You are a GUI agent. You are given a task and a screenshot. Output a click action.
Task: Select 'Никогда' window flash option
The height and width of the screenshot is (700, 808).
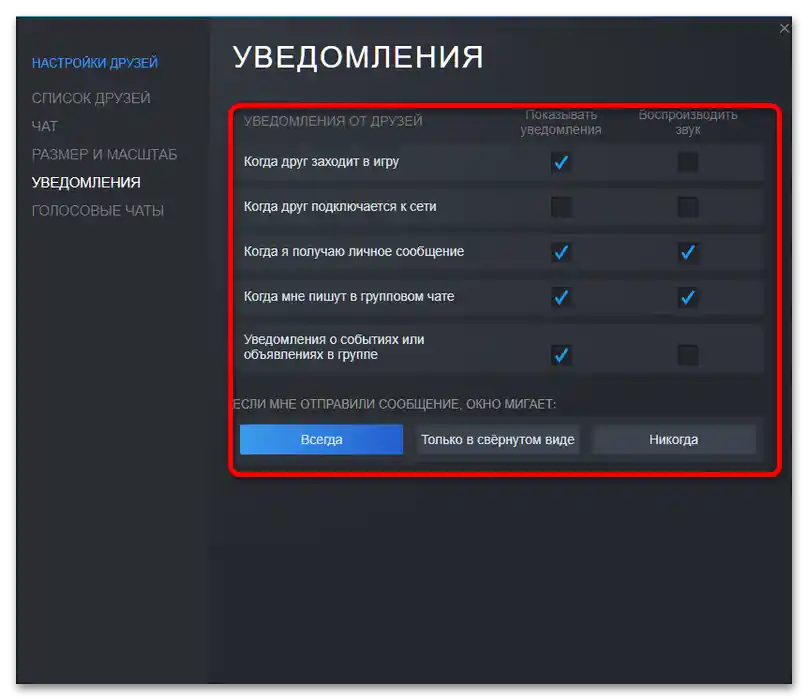pos(674,440)
